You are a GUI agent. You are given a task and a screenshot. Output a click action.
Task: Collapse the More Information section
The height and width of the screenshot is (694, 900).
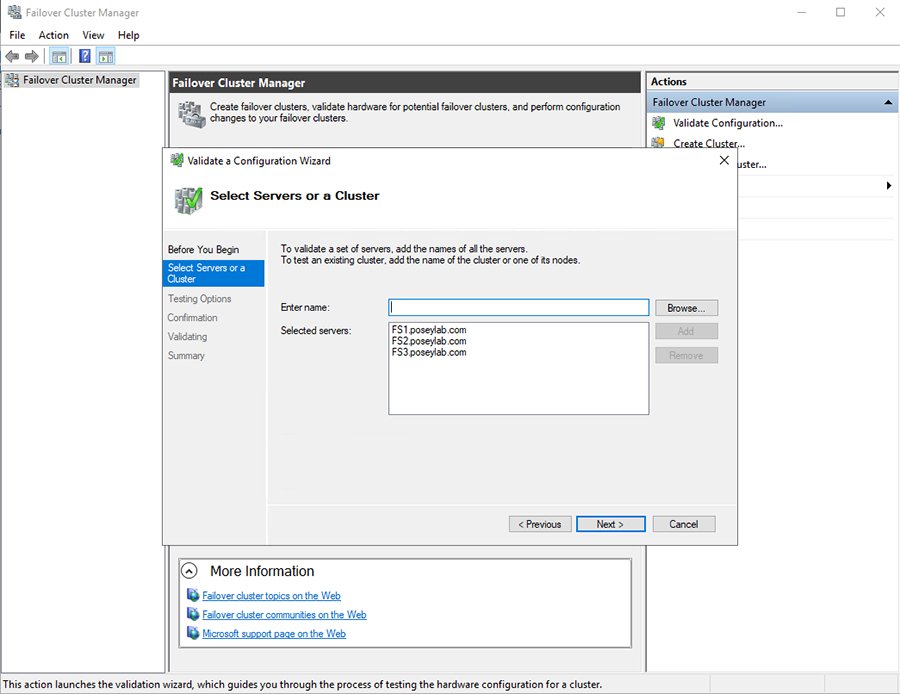tap(189, 570)
